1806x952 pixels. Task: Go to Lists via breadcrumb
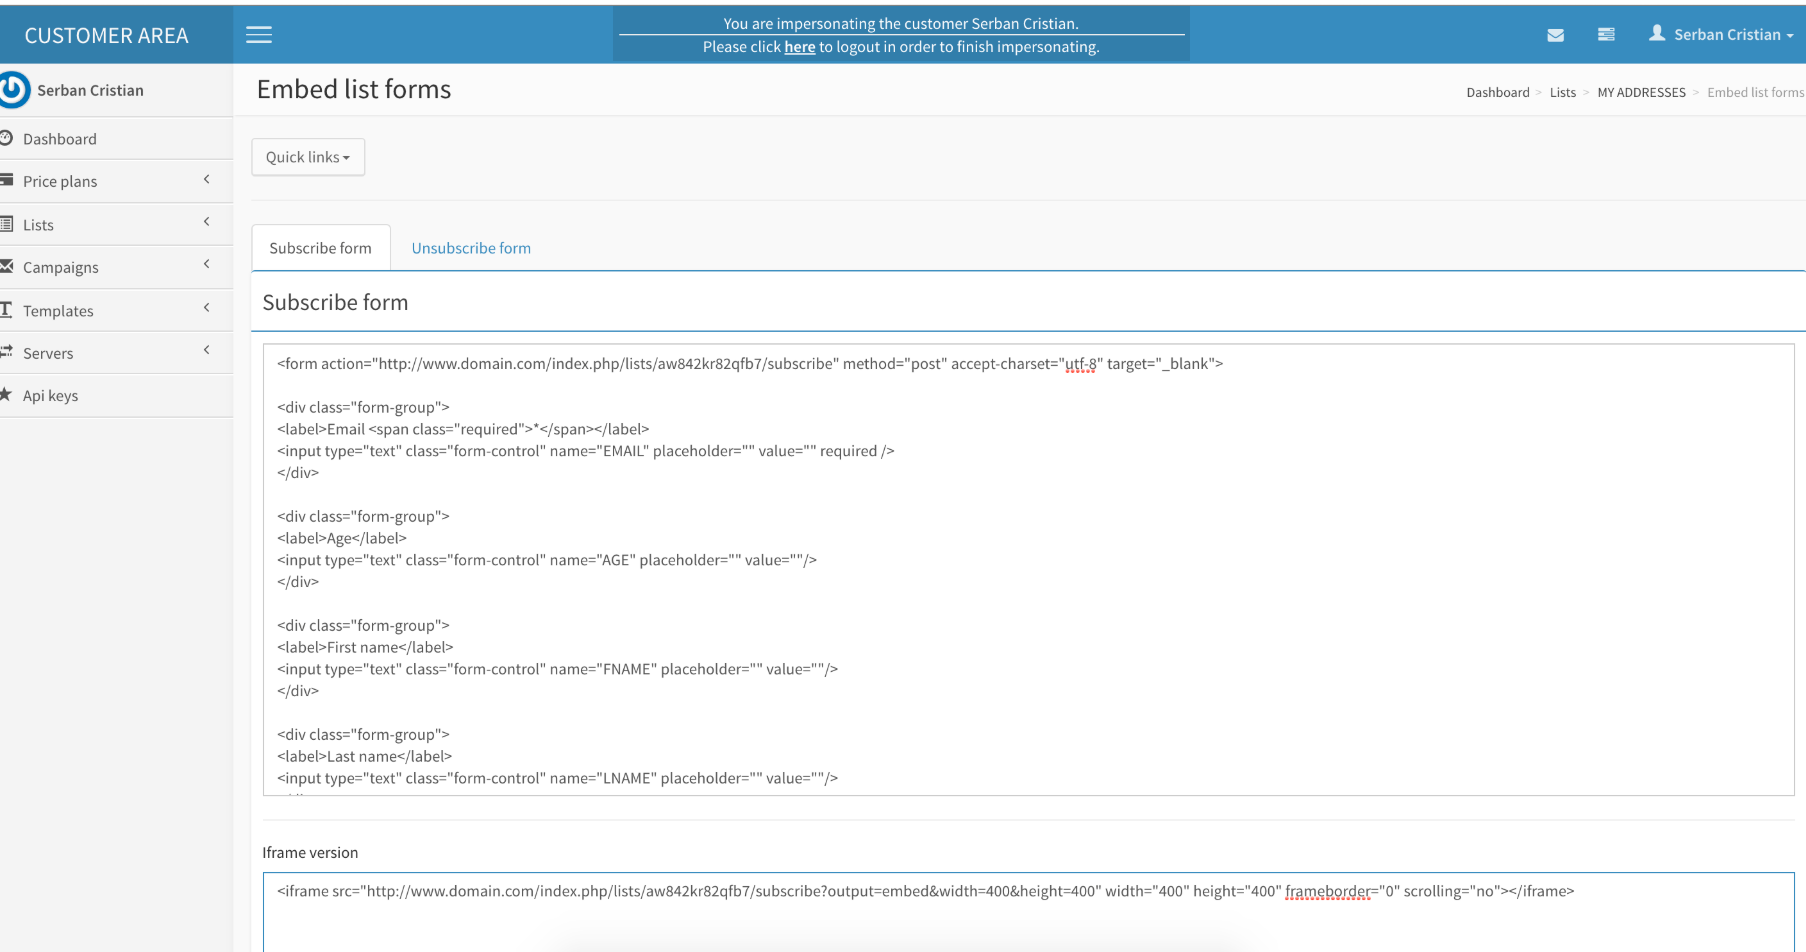1562,92
